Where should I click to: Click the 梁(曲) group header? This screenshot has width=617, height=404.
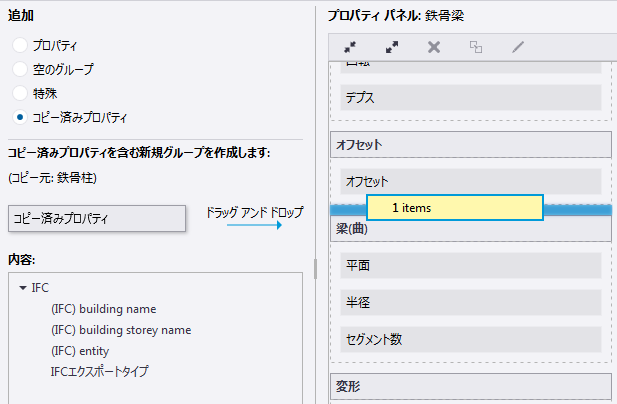[471, 230]
